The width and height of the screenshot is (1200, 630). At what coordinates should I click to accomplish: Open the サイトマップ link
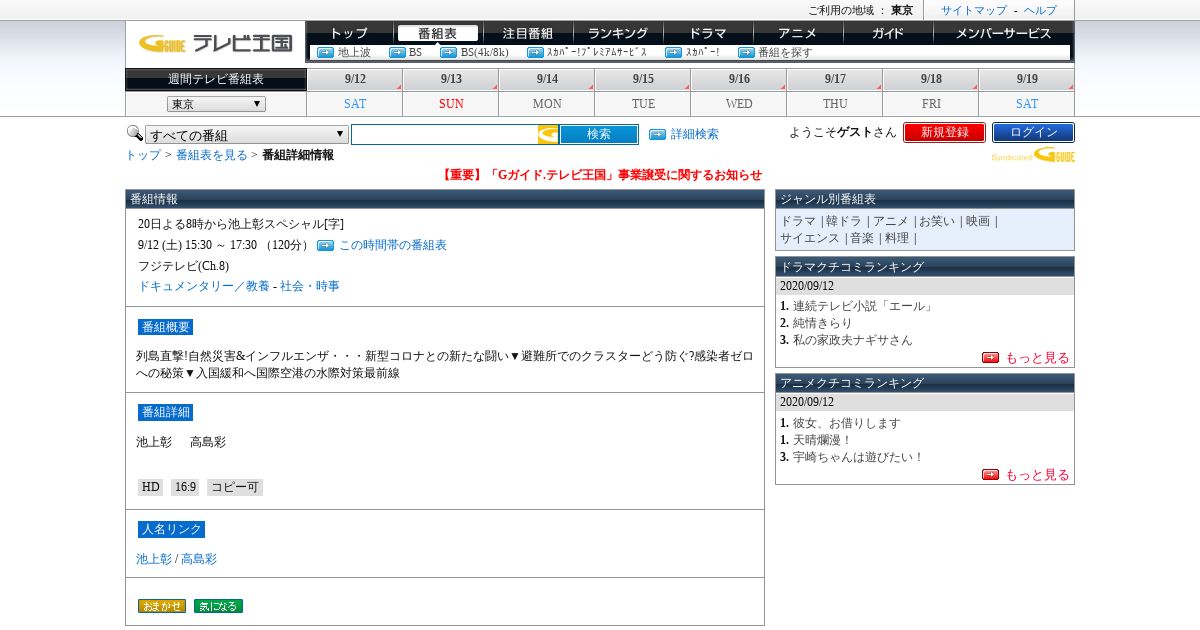pyautogui.click(x=974, y=10)
